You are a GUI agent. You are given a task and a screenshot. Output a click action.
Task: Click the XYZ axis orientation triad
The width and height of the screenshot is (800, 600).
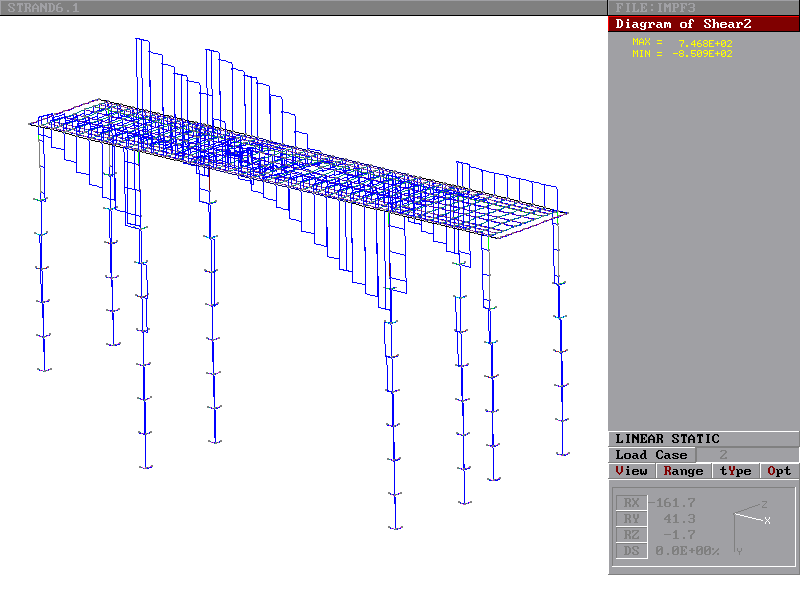coord(750,522)
